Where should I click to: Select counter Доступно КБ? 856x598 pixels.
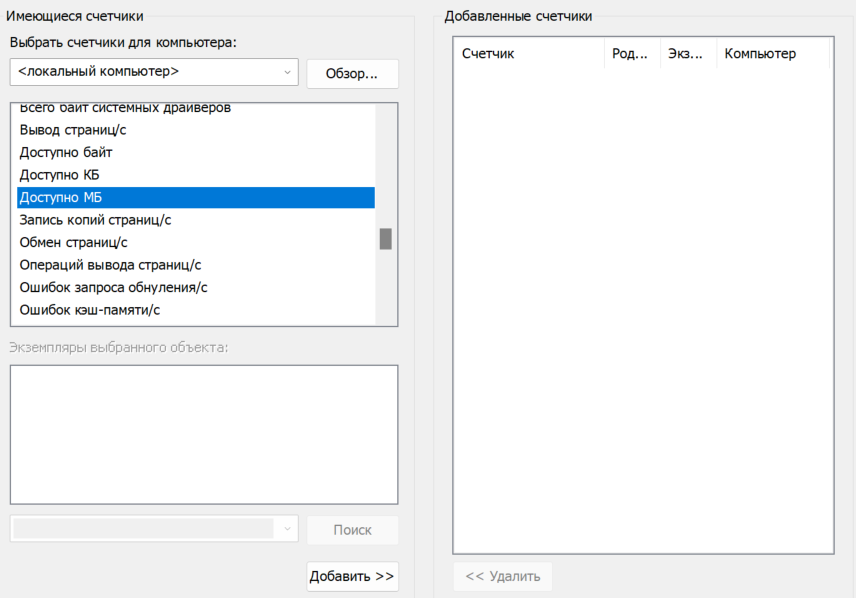pos(195,175)
